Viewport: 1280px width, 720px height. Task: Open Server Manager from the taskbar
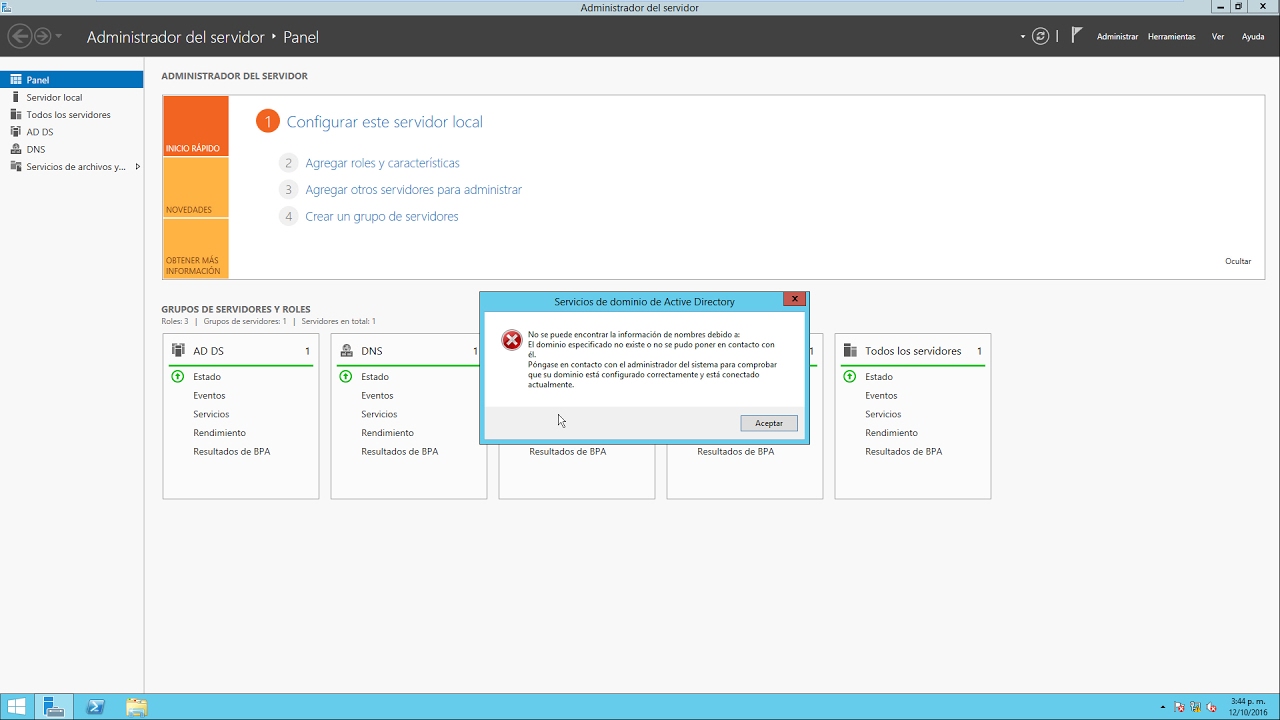pyautogui.click(x=54, y=707)
